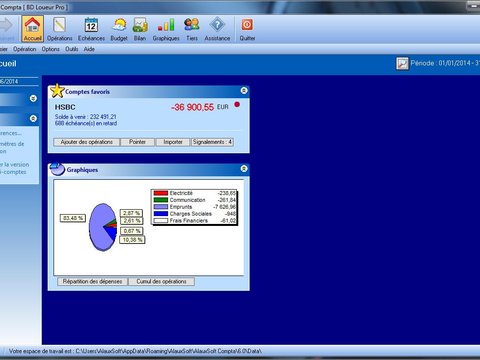This screenshot has width=480, height=360.
Task: Collapse the Comptes favoris panel
Action: click(244, 91)
